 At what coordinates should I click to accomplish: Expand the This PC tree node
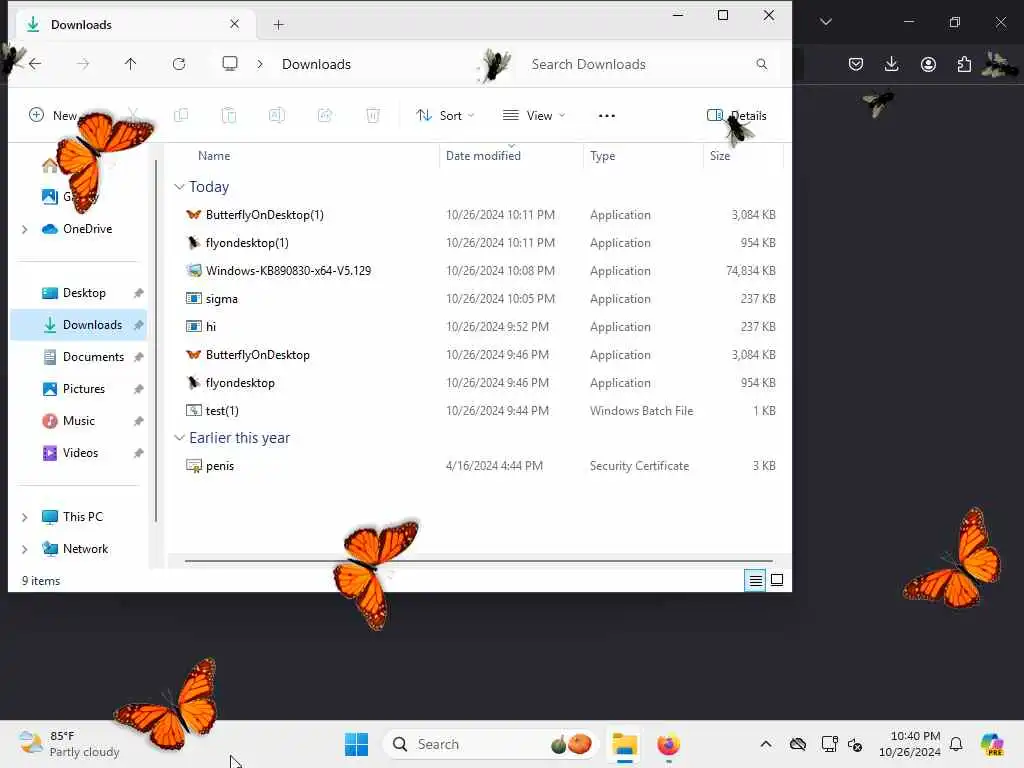pos(25,517)
